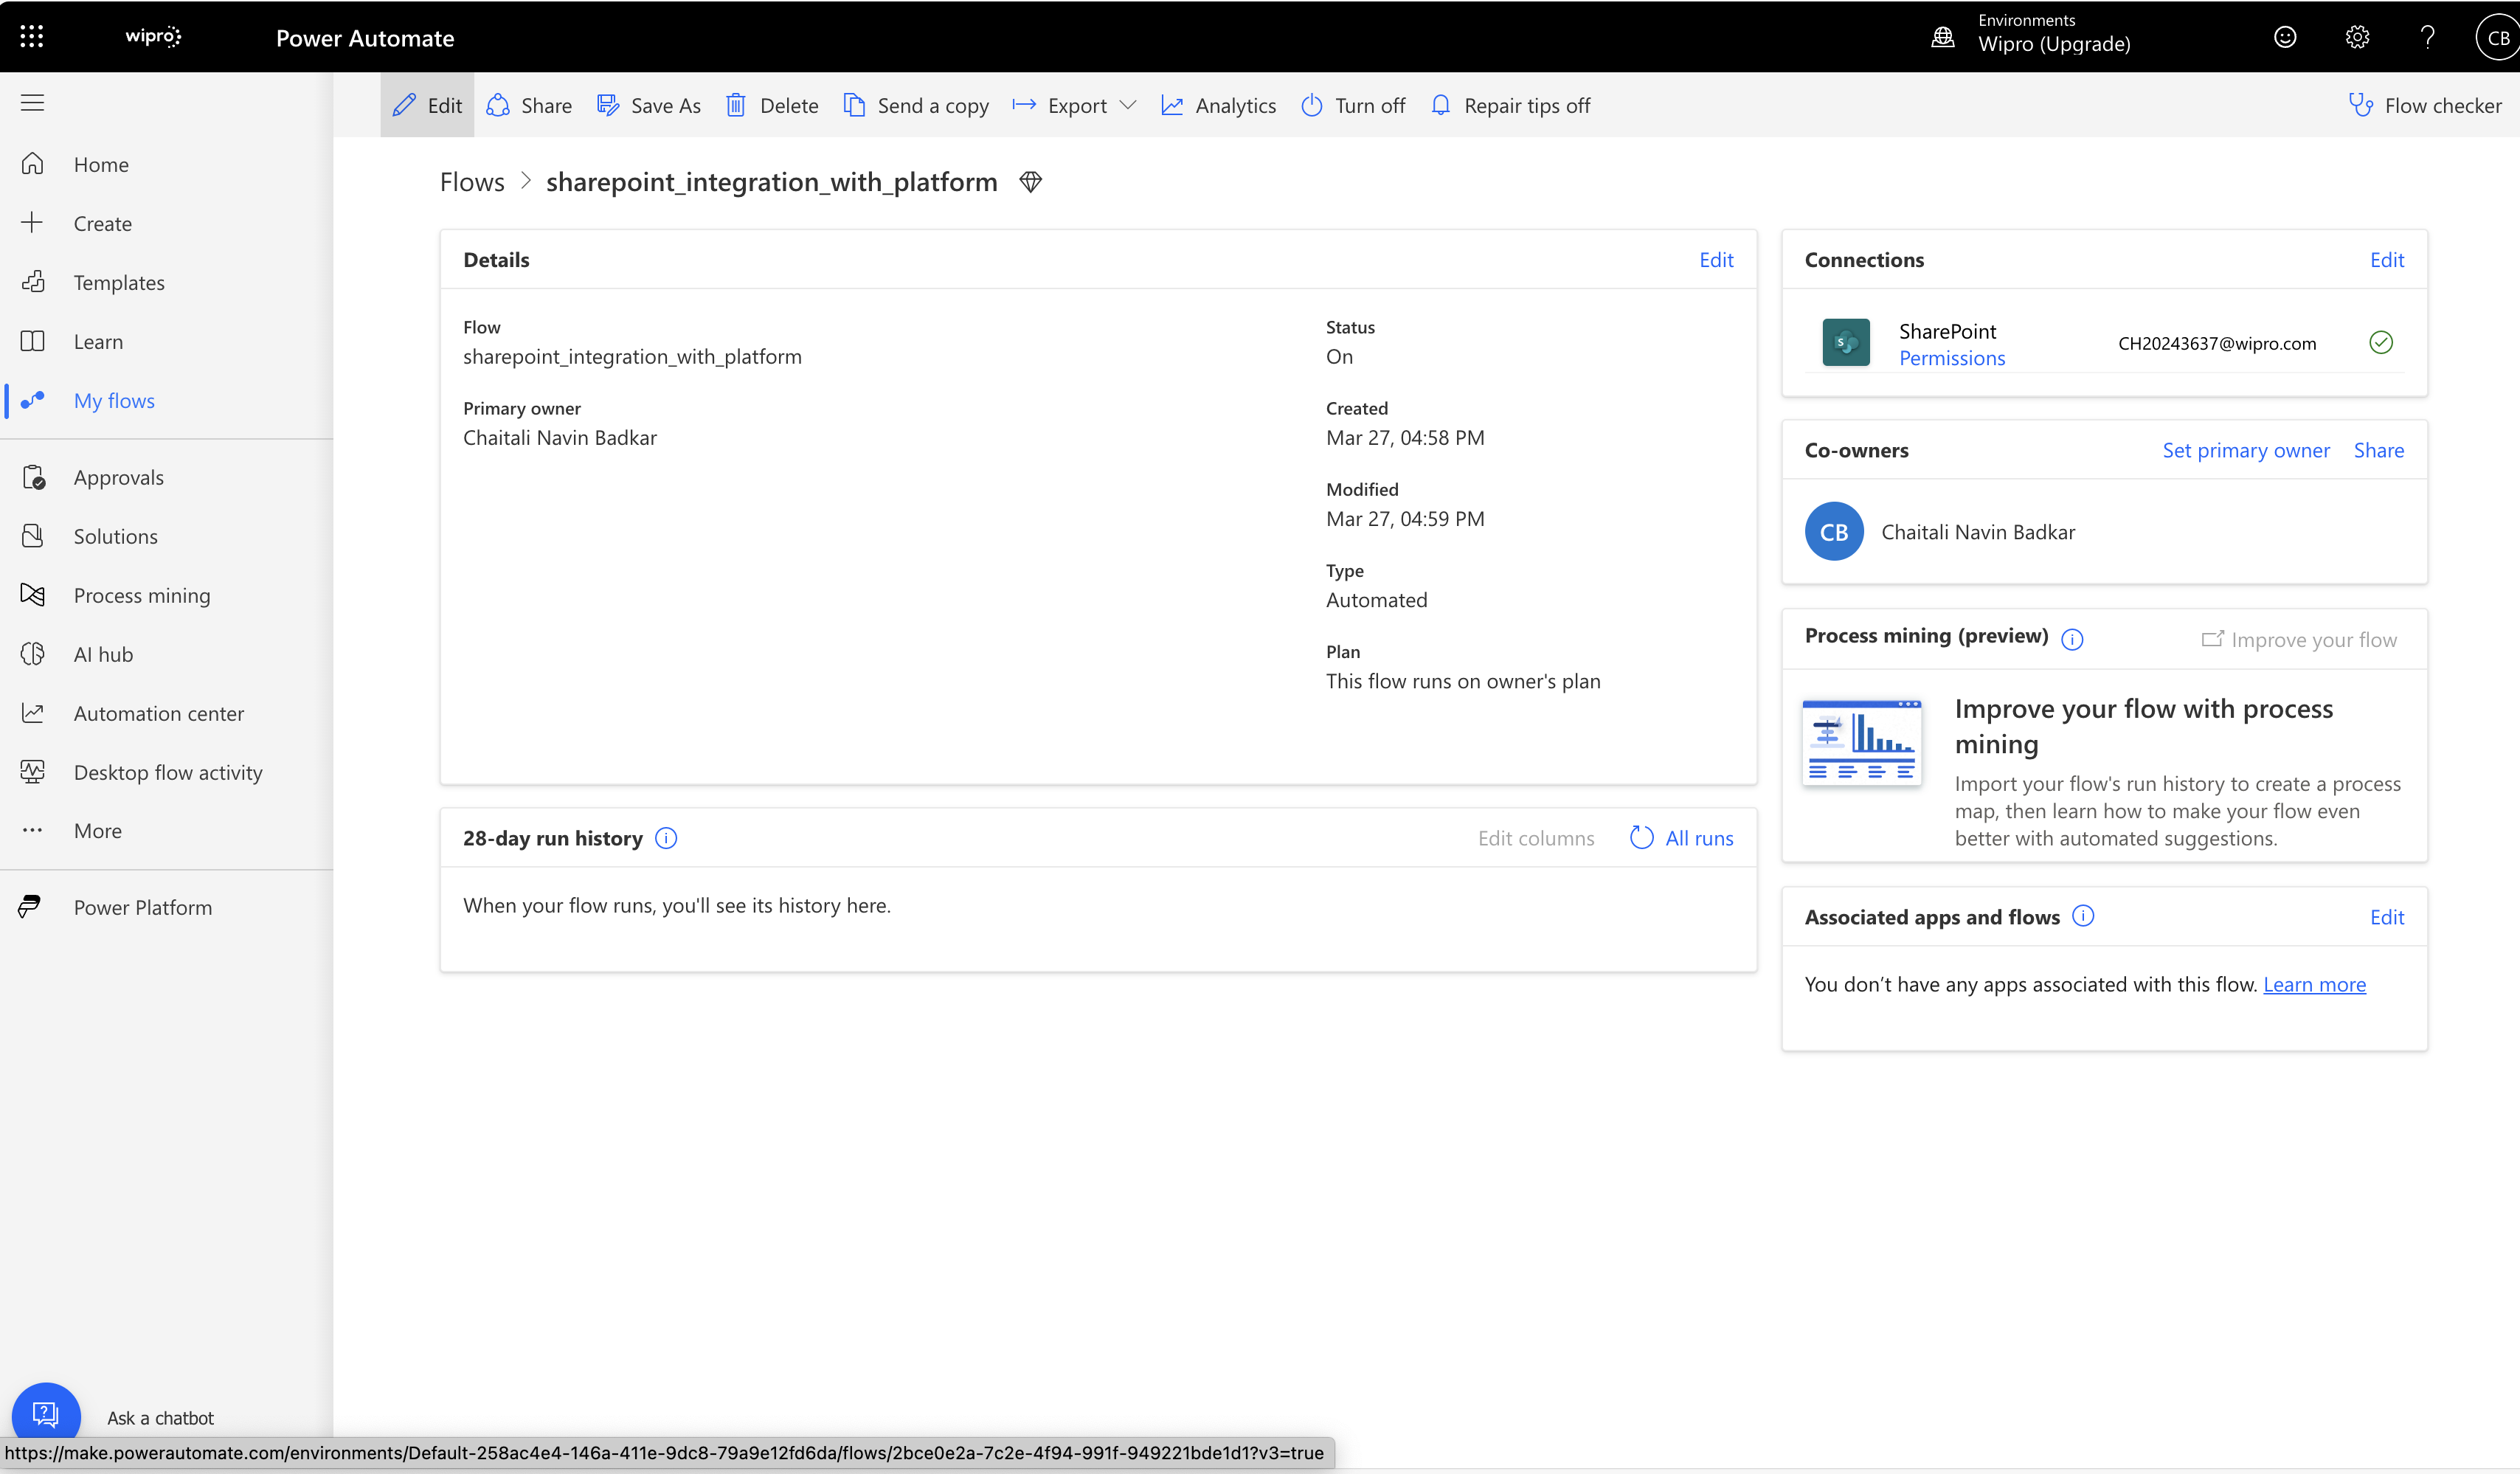Click the Type value Automated
2520x1474 pixels.
pos(1376,600)
